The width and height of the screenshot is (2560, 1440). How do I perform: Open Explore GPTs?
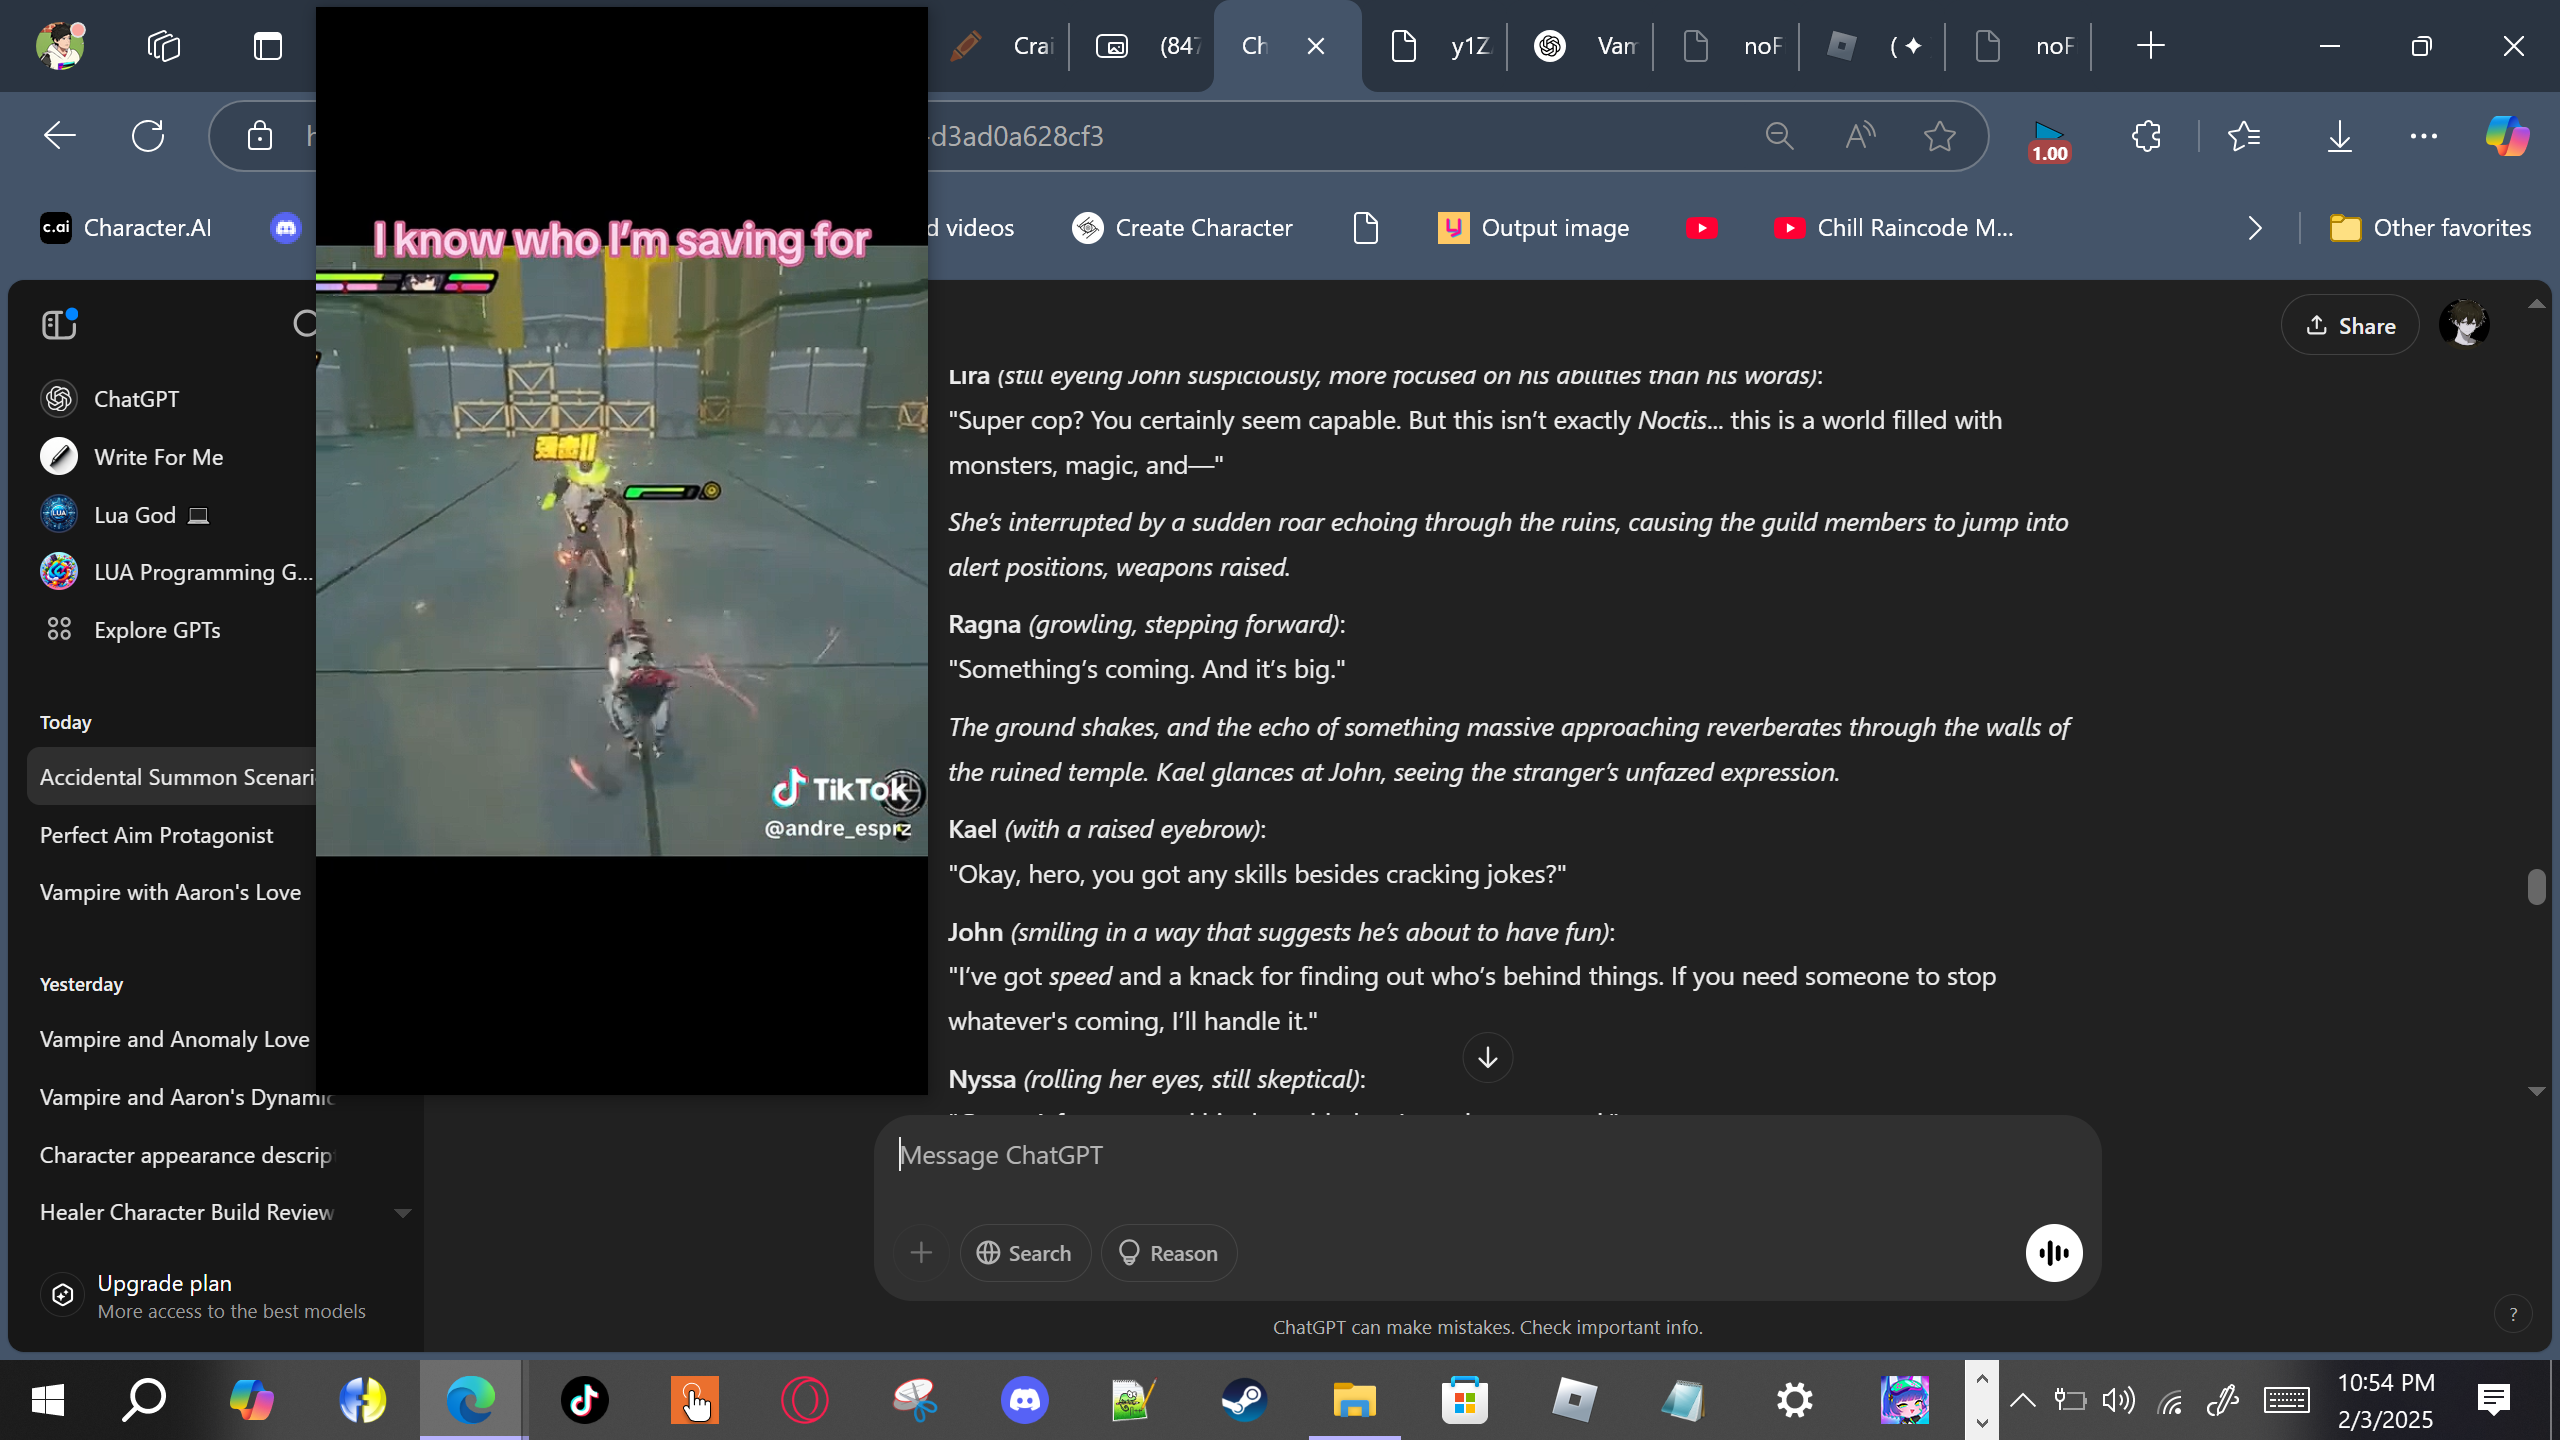[x=130, y=630]
